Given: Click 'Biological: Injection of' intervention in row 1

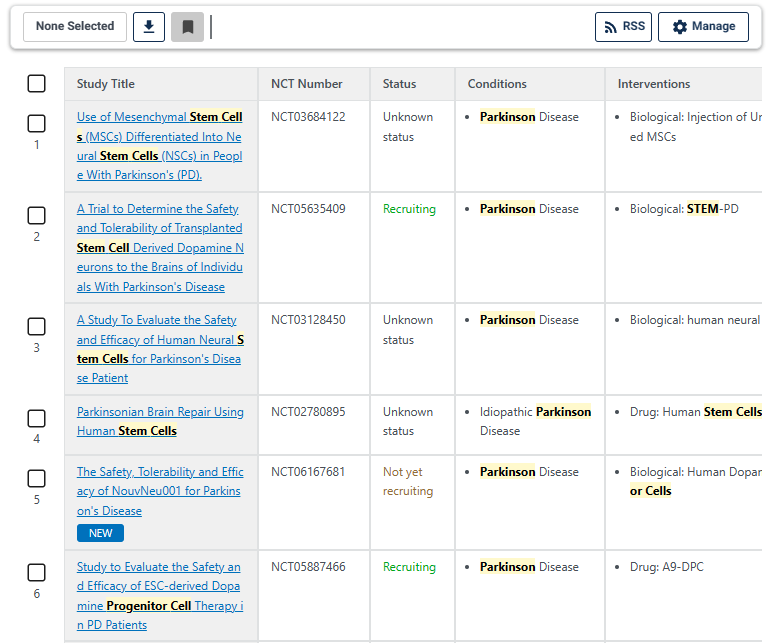Looking at the screenshot, I should click(695, 127).
